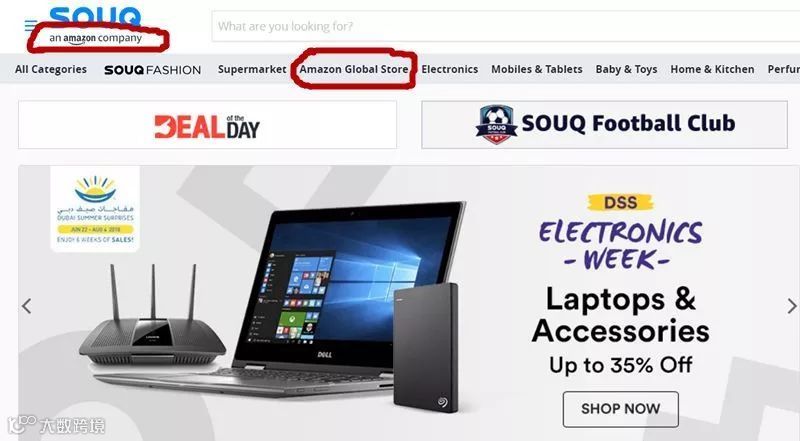Focus the "What are you looking for?" search box
Viewport: 800px width, 441px height.
tap(505, 26)
